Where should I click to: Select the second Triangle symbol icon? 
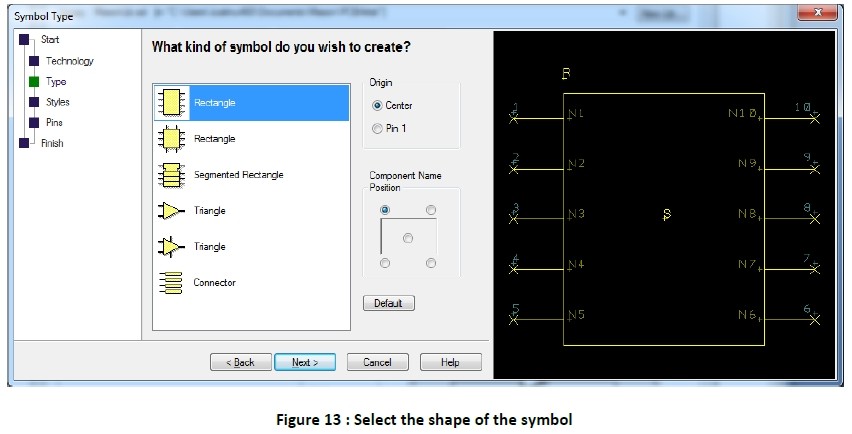click(x=172, y=247)
